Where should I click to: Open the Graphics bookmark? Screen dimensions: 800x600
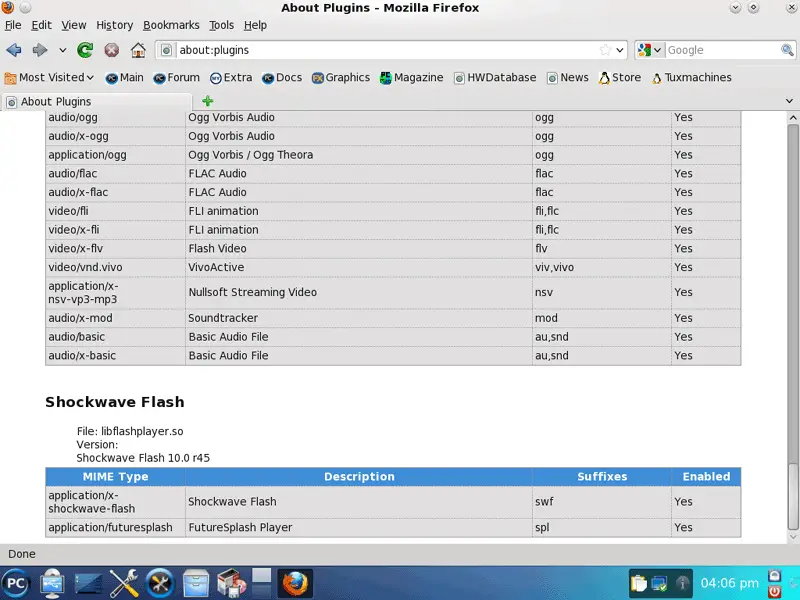(341, 78)
